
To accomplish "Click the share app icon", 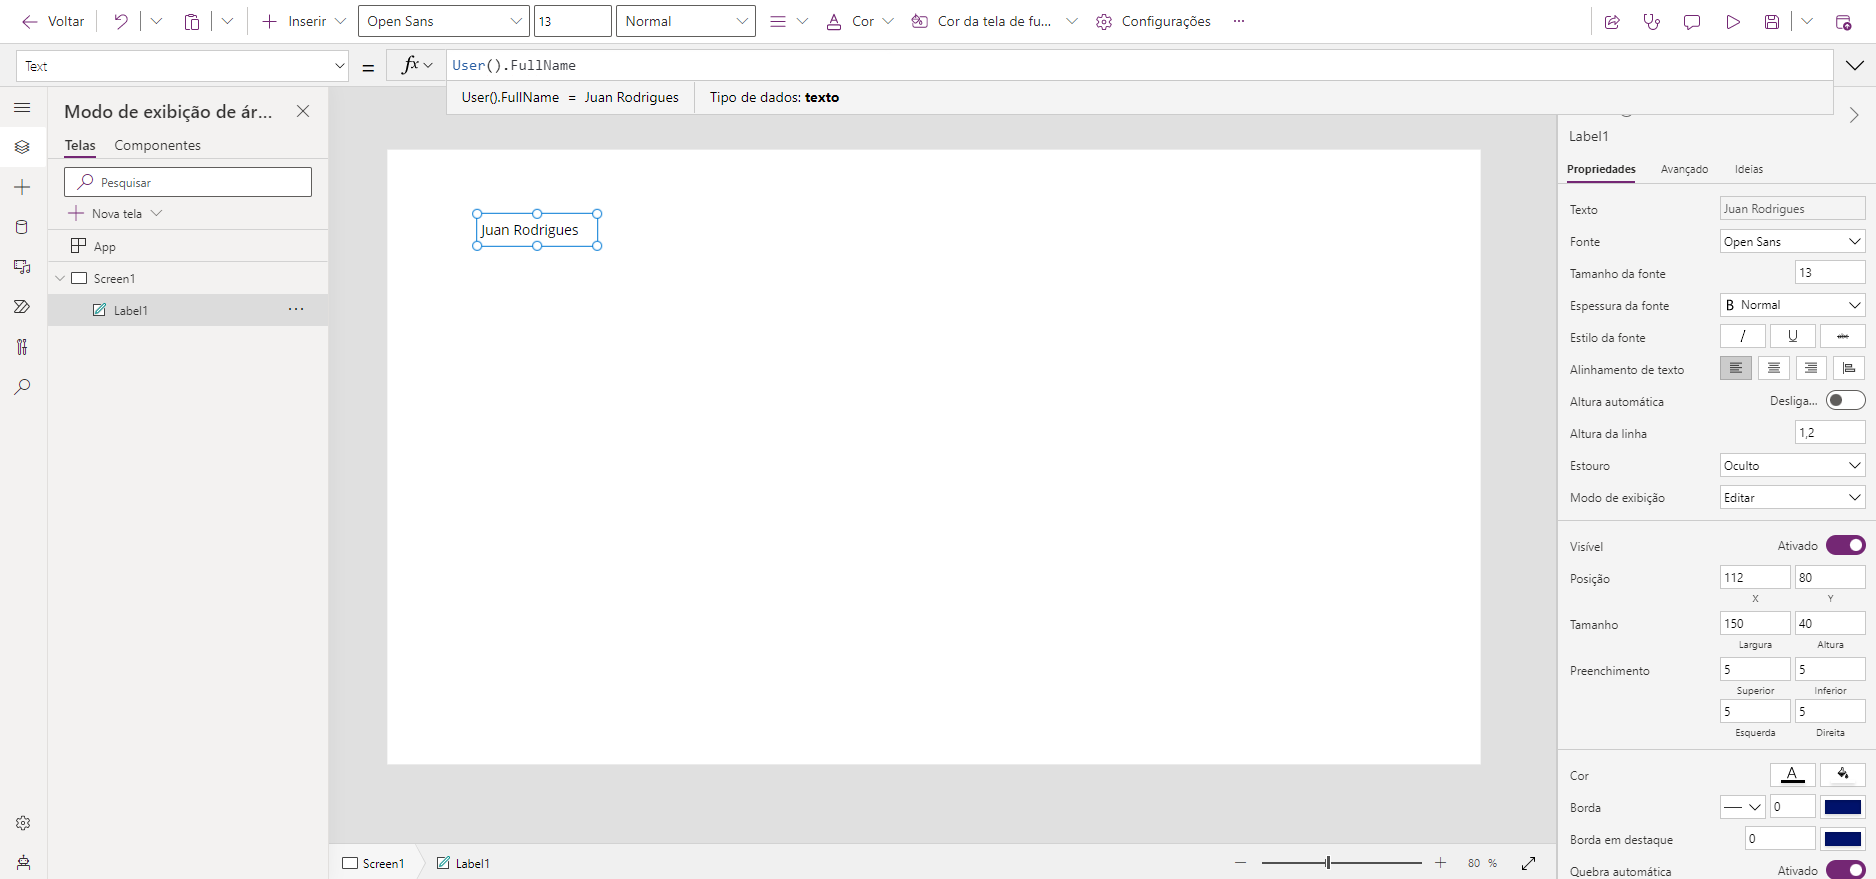I will pos(1612,22).
